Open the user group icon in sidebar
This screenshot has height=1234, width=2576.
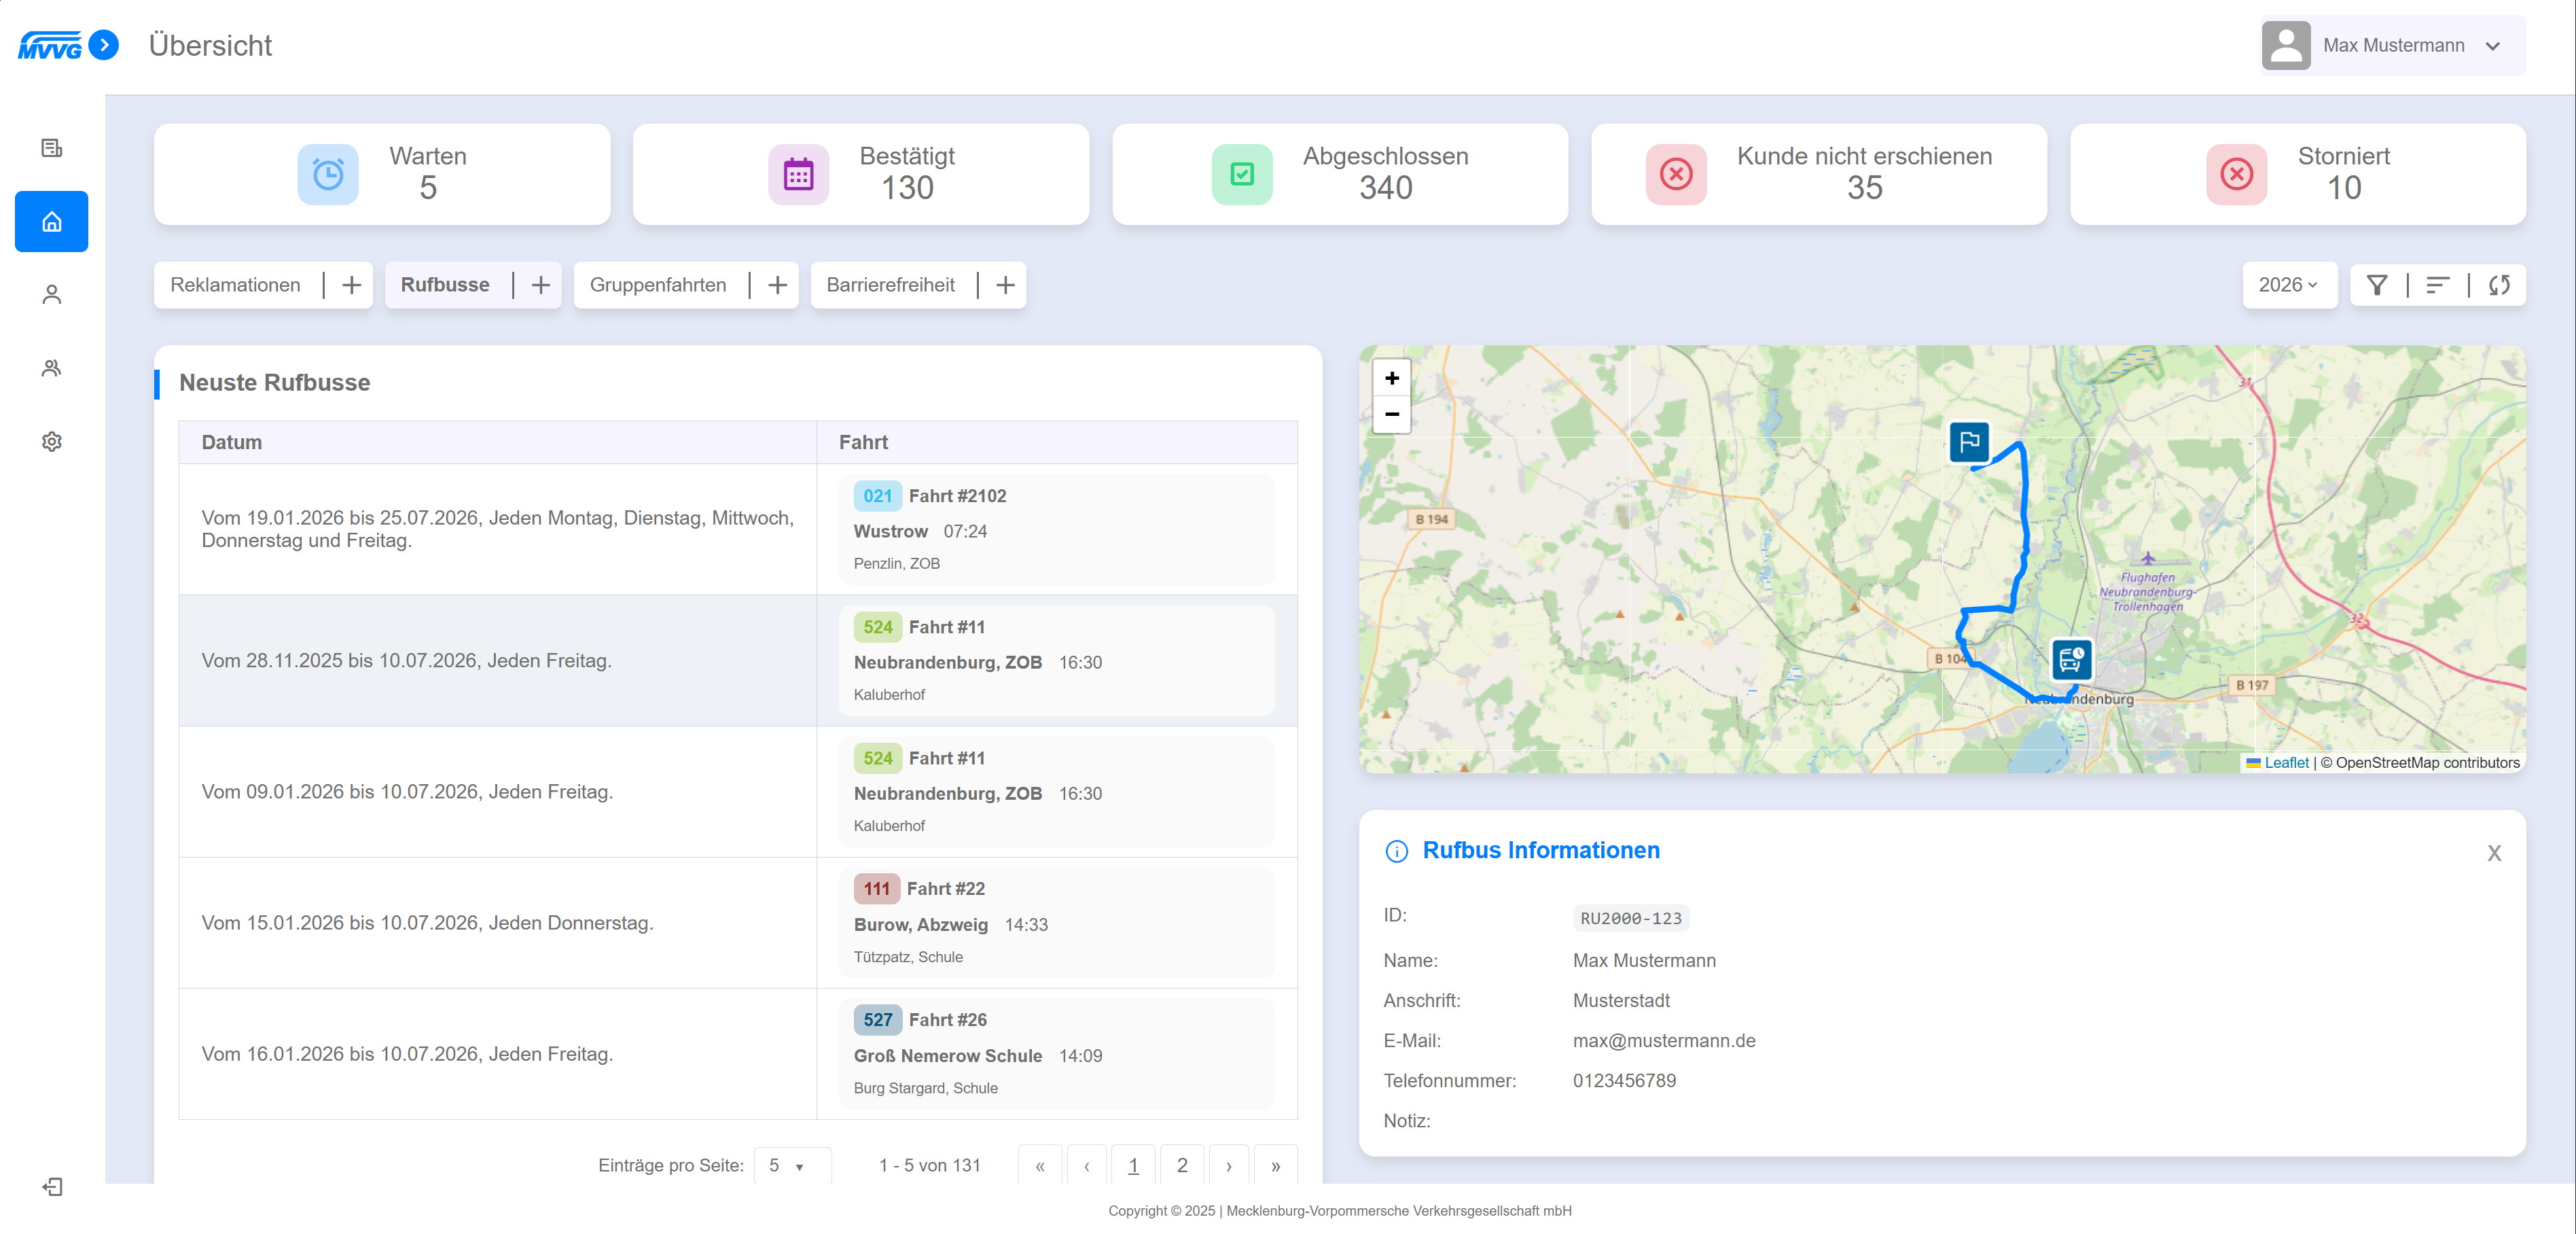(x=52, y=368)
